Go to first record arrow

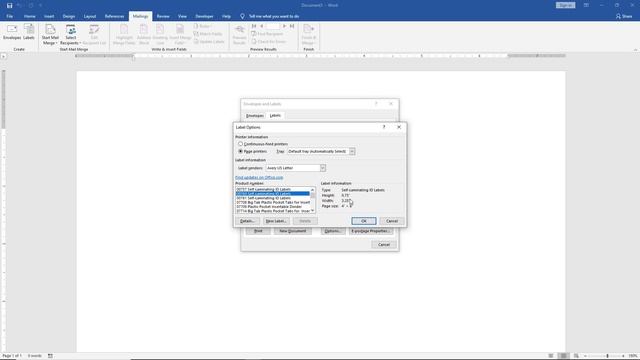pos(254,26)
